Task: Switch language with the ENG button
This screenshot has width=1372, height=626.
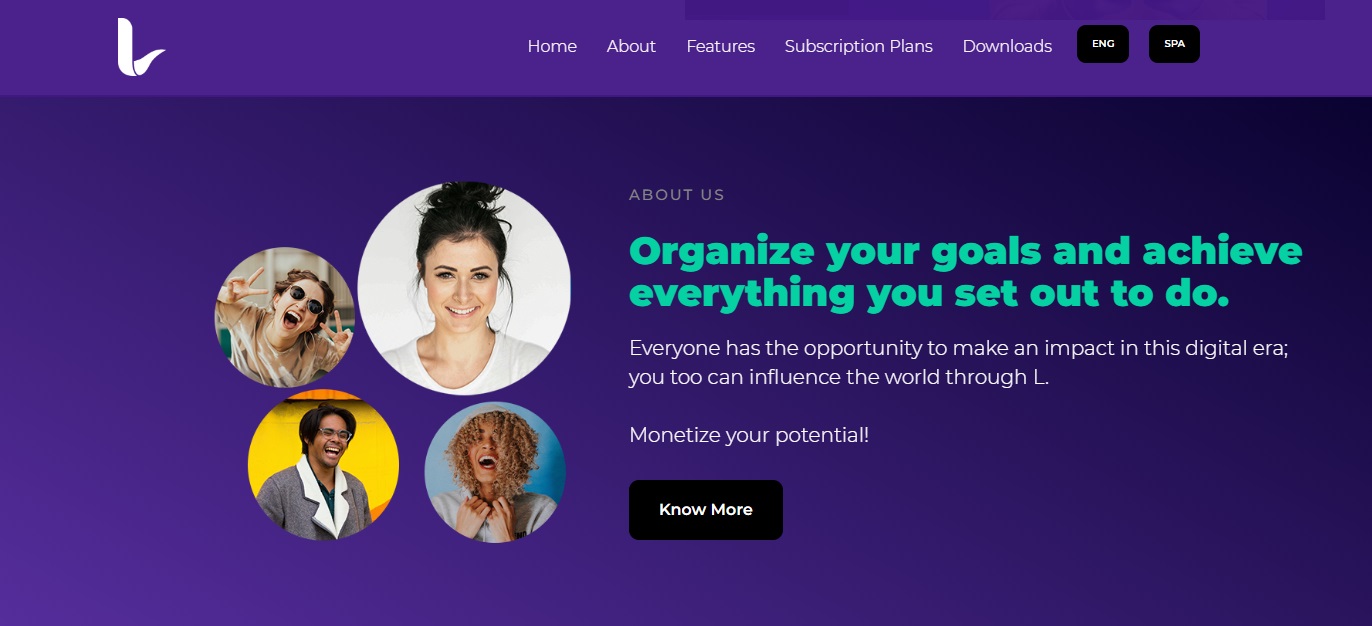Action: tap(1103, 44)
